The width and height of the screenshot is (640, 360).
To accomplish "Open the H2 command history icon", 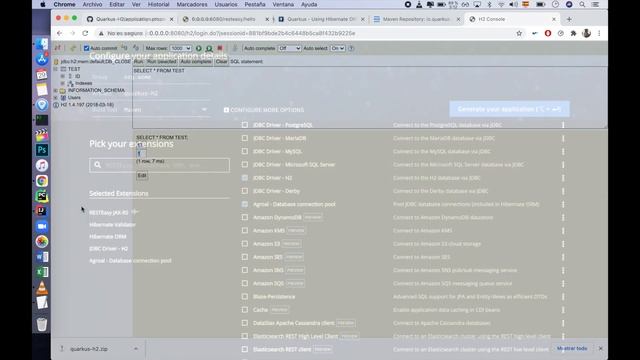I will (x=235, y=48).
